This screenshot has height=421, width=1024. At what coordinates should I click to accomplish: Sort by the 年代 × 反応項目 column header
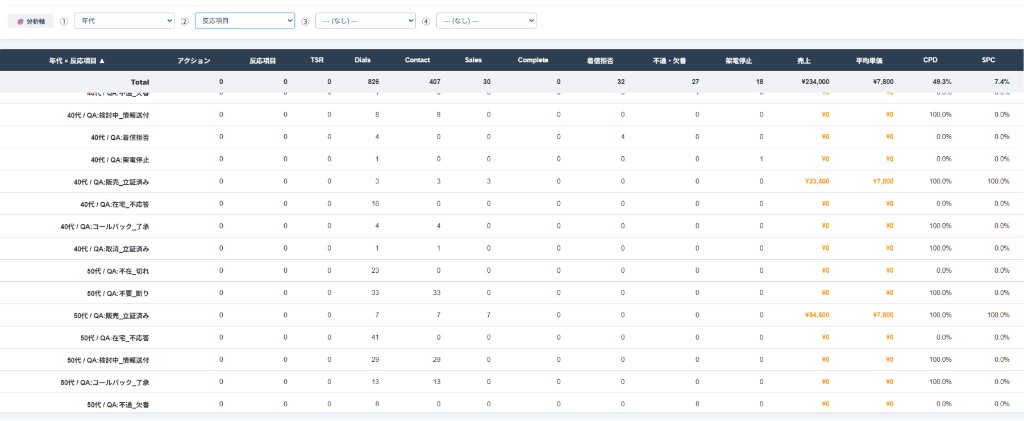pos(77,60)
